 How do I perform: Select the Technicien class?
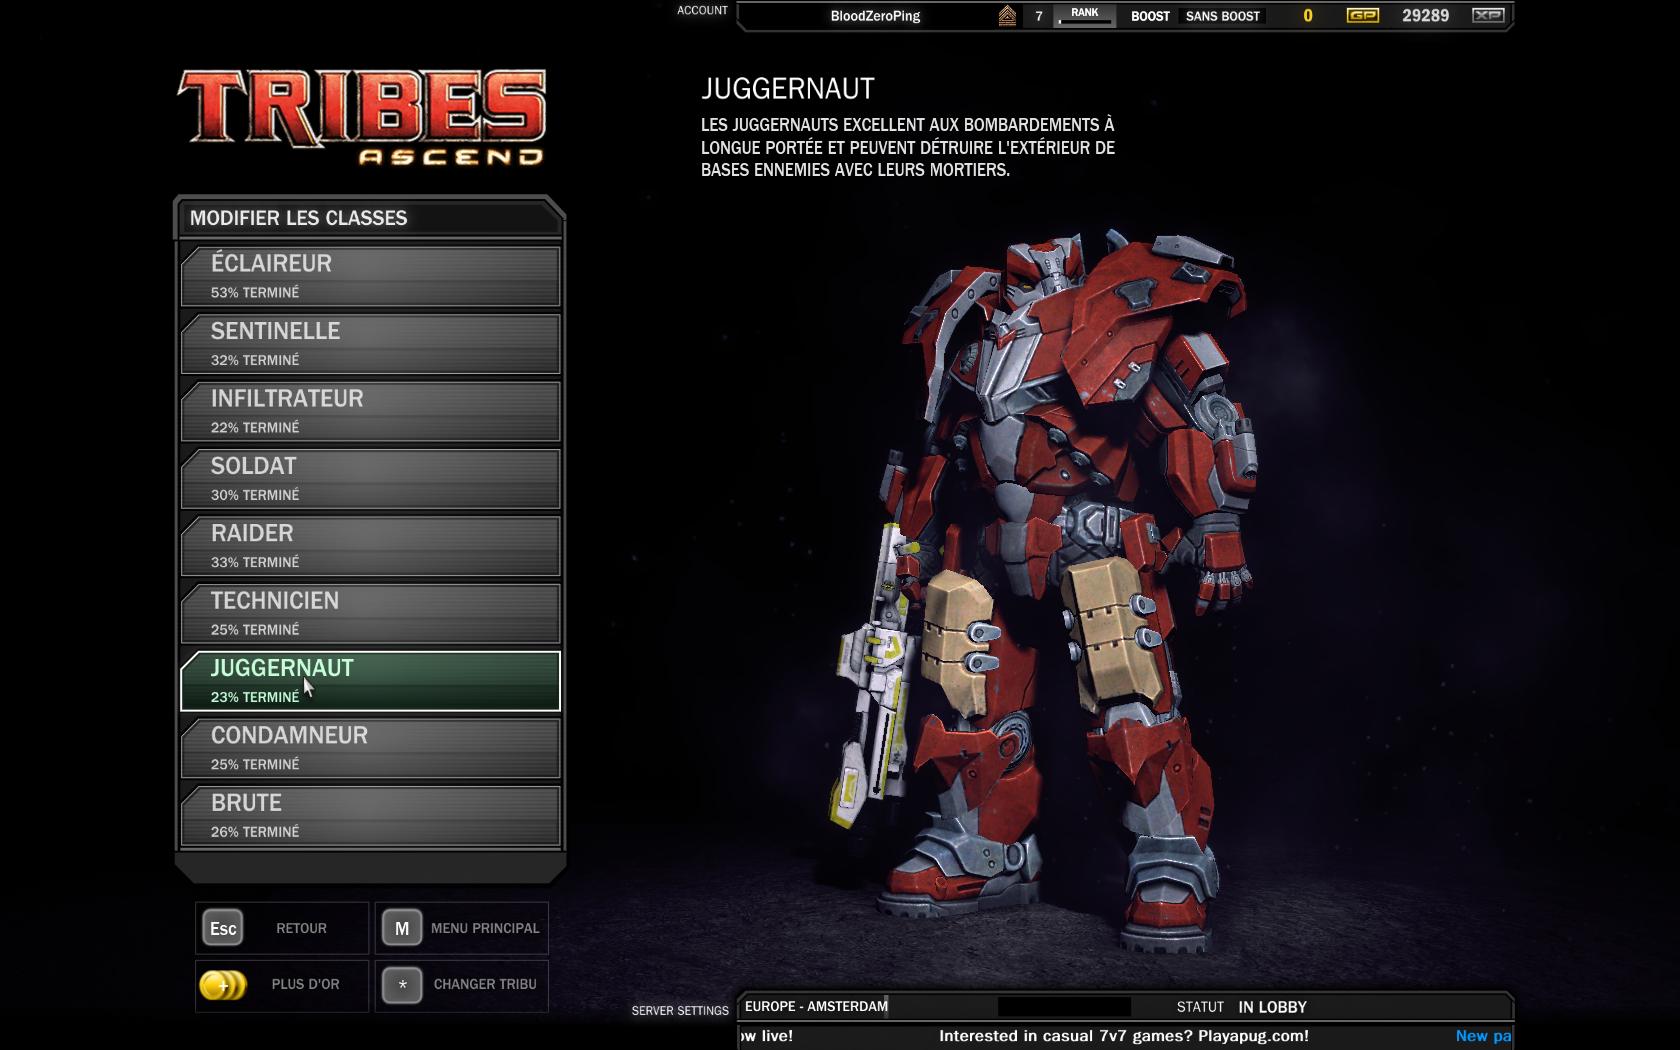click(370, 613)
